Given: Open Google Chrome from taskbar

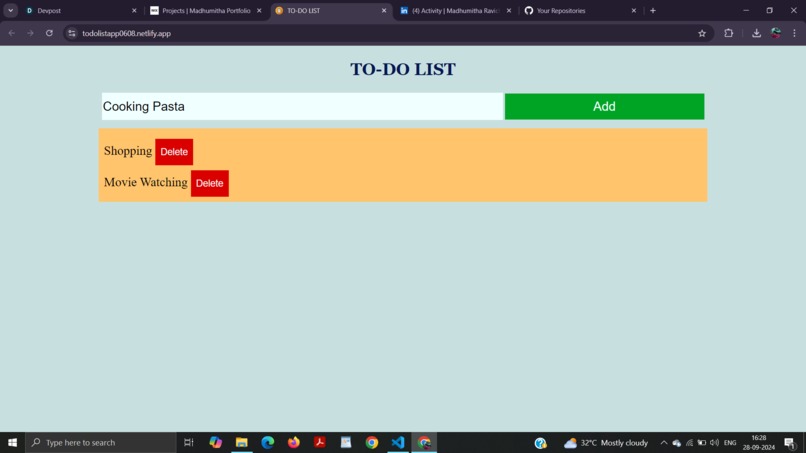Looking at the screenshot, I should 372,442.
